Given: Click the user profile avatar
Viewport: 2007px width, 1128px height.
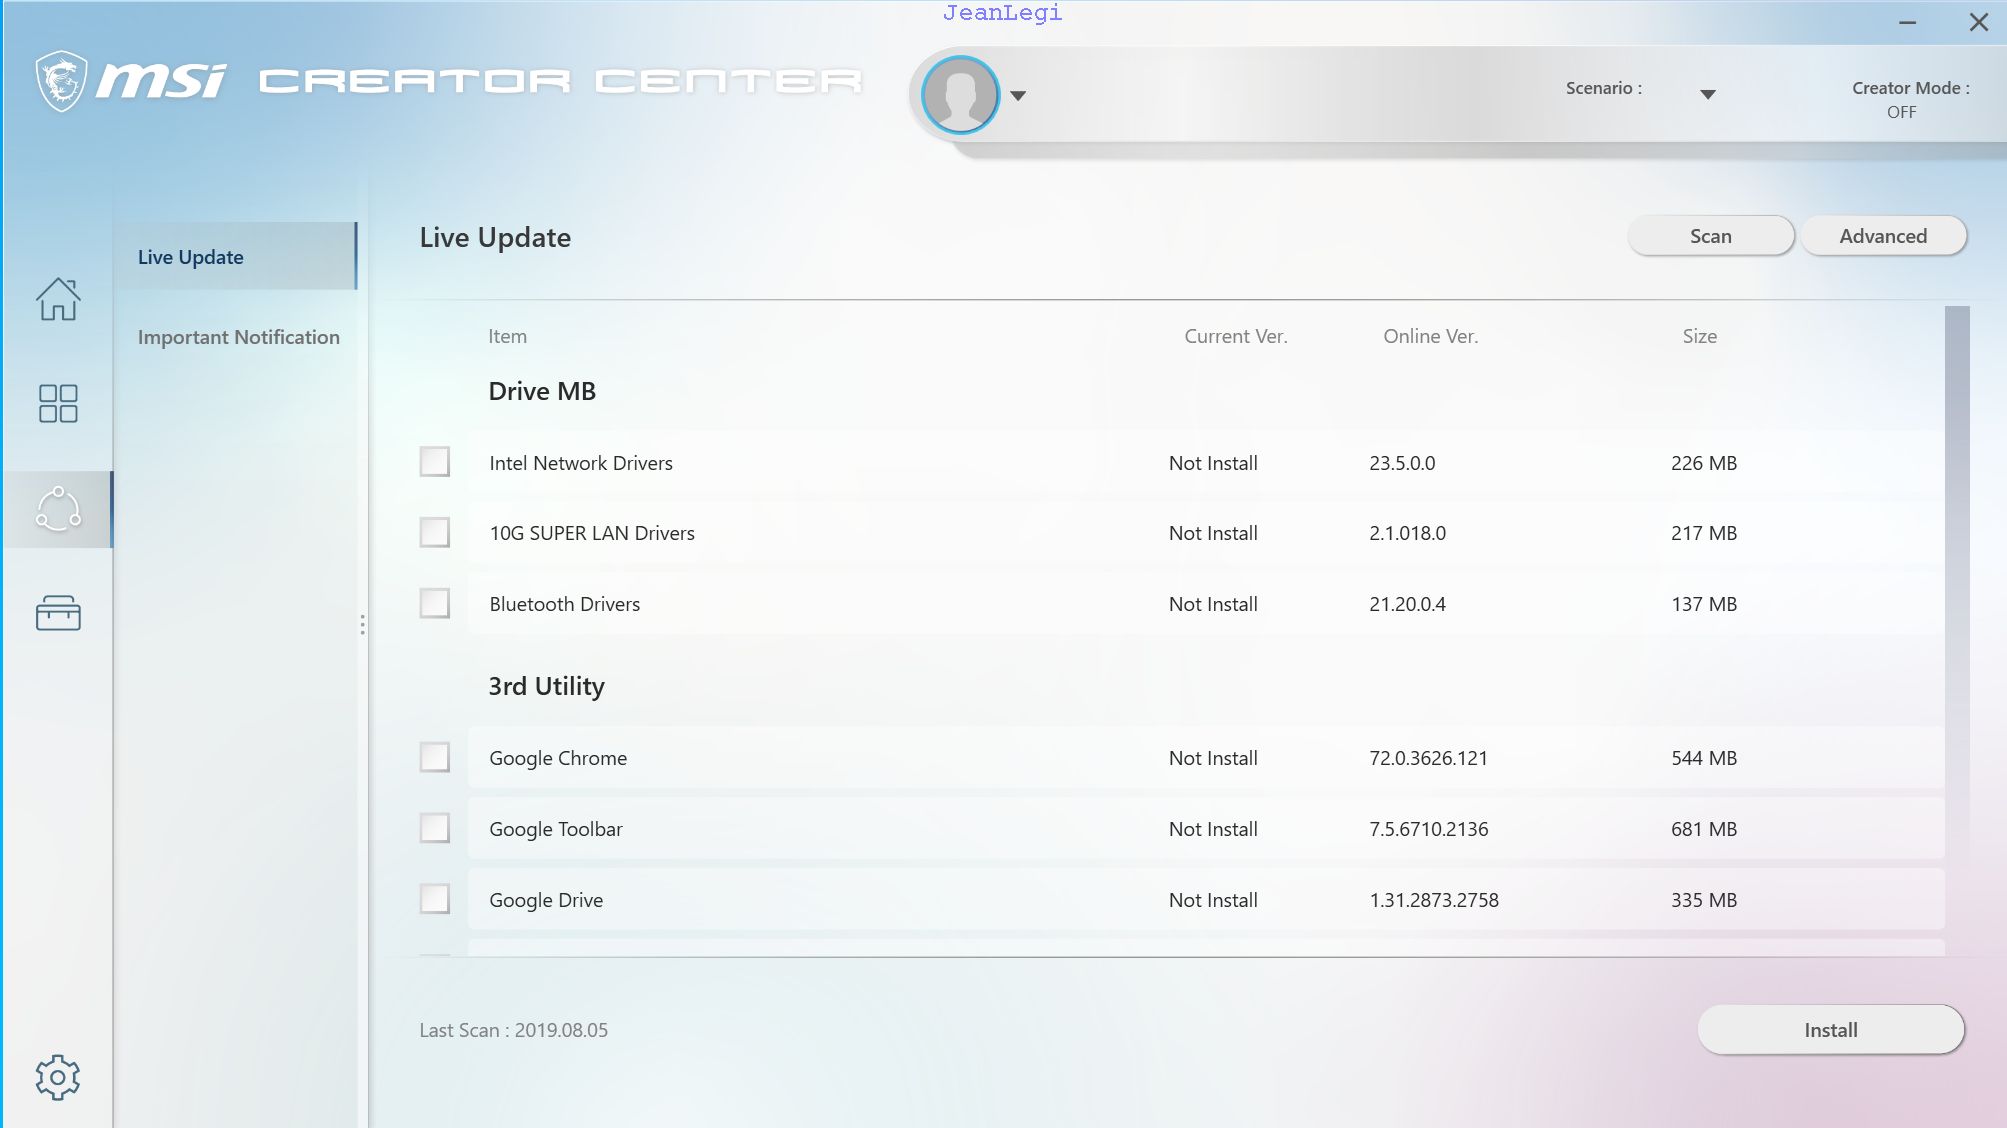Looking at the screenshot, I should pos(960,95).
